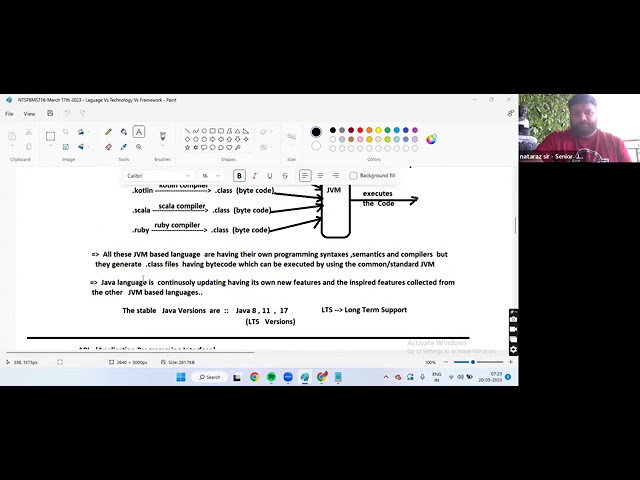Viewport: 640px width, 480px height.
Task: Open the Edit colors wheel
Action: tap(431, 139)
